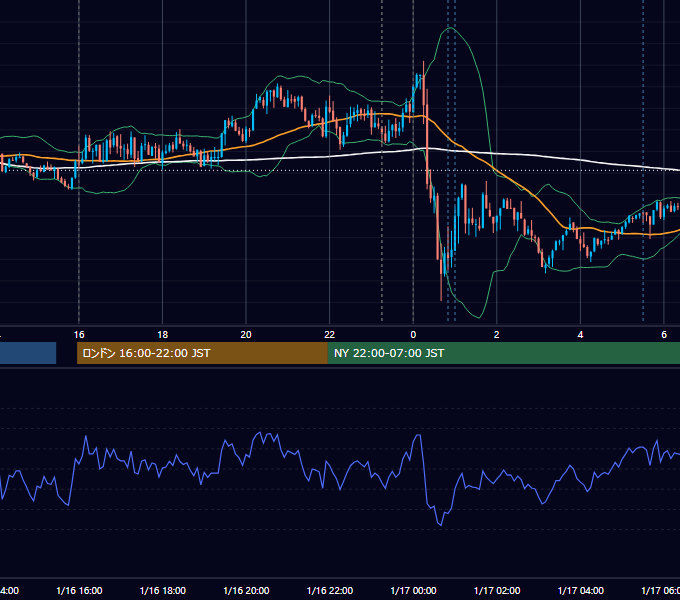Click the '2' hour label on time axis
This screenshot has width=680, height=600.
[x=497, y=335]
